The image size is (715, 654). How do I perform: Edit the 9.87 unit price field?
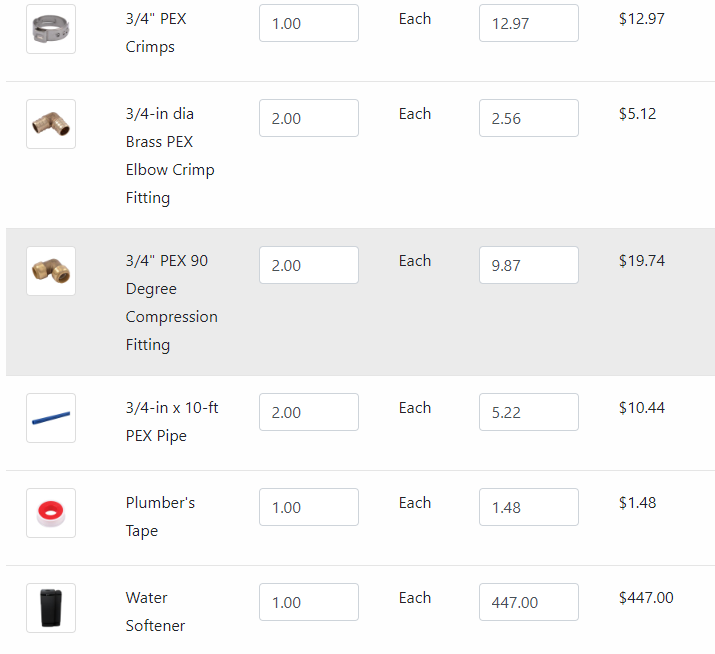point(528,265)
